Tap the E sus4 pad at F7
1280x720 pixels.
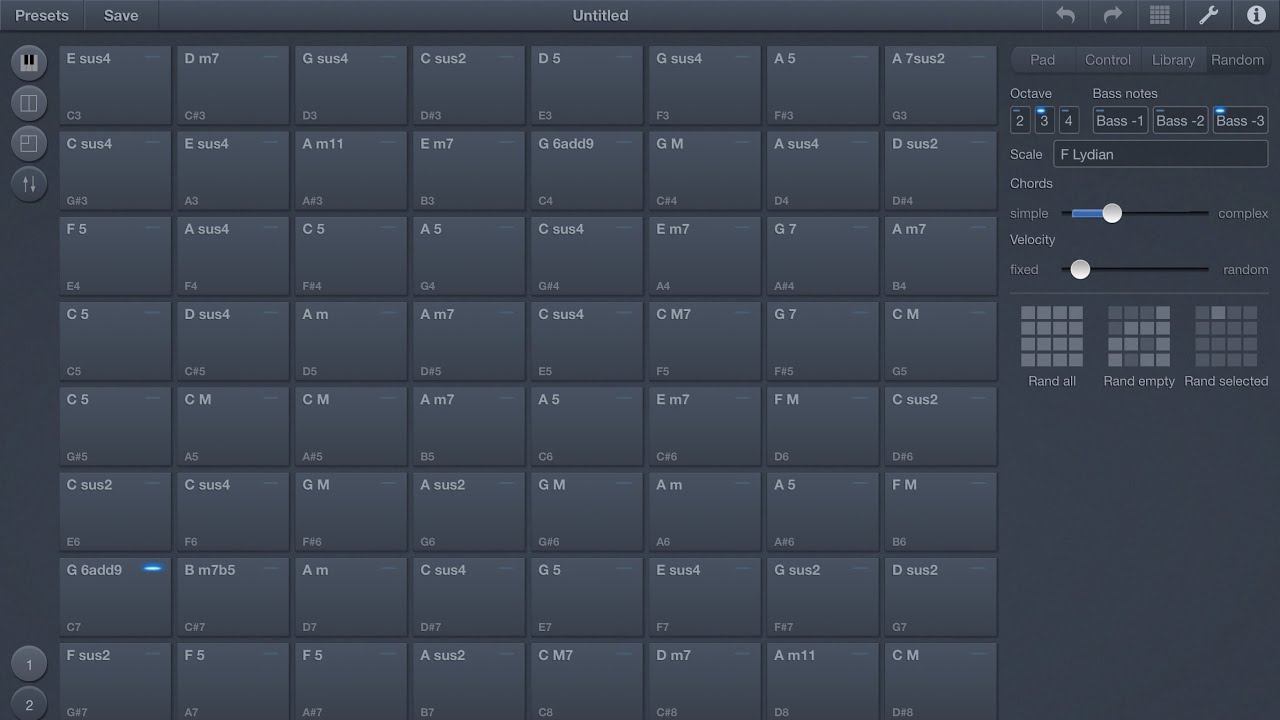[x=705, y=597]
